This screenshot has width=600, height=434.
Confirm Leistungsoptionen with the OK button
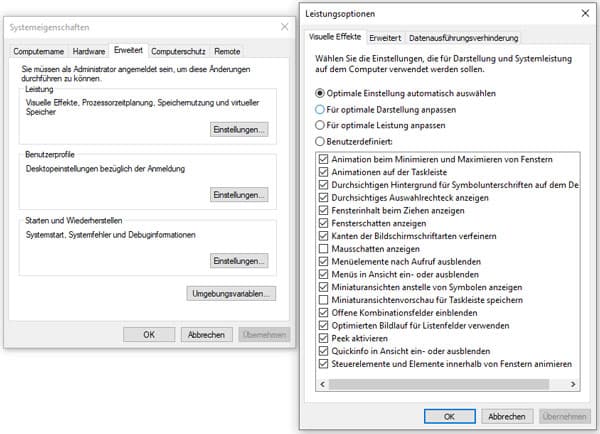(449, 415)
